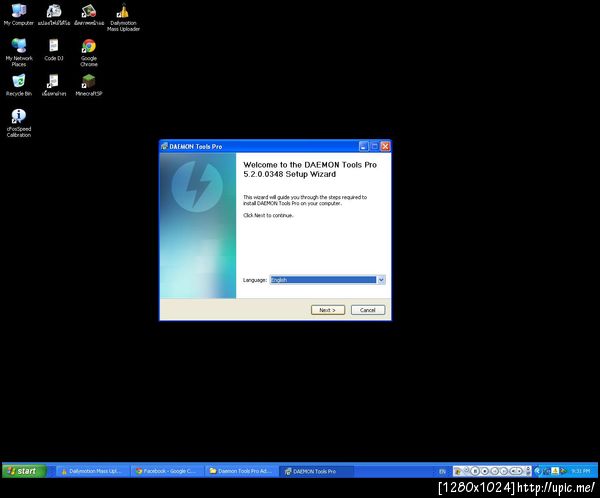
Task: Open the Windows Start menu
Action: [24, 471]
